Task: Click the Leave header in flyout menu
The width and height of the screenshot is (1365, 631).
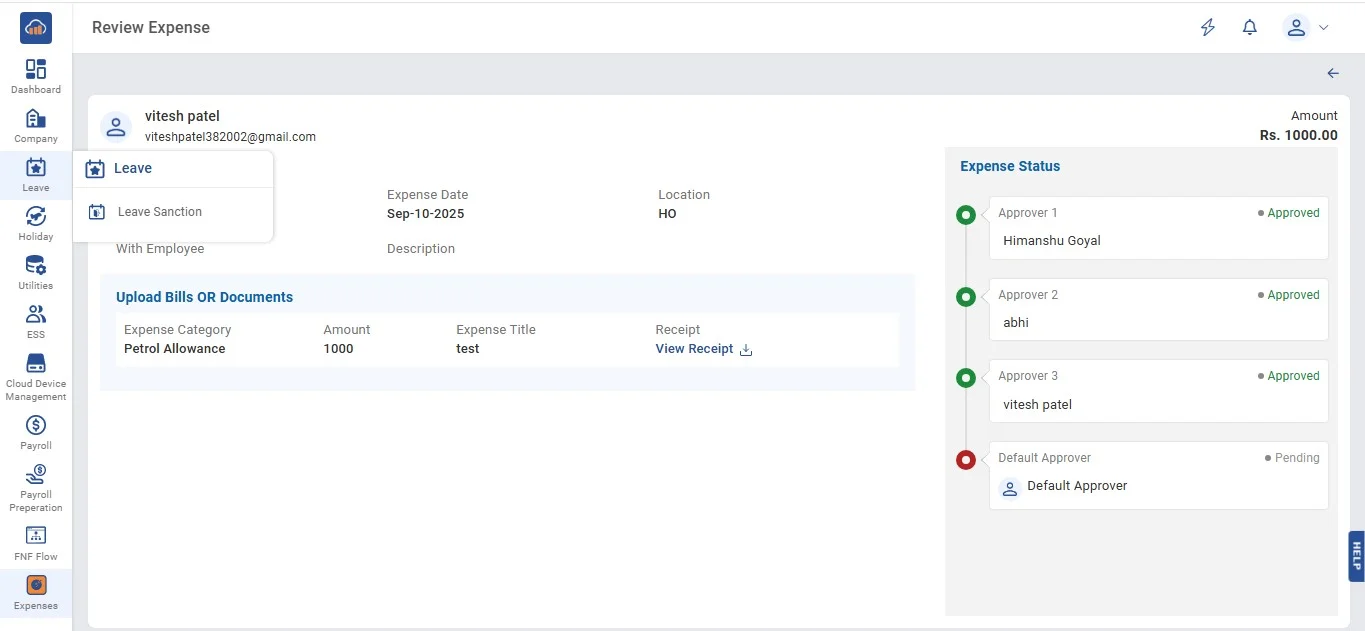Action: 132,168
